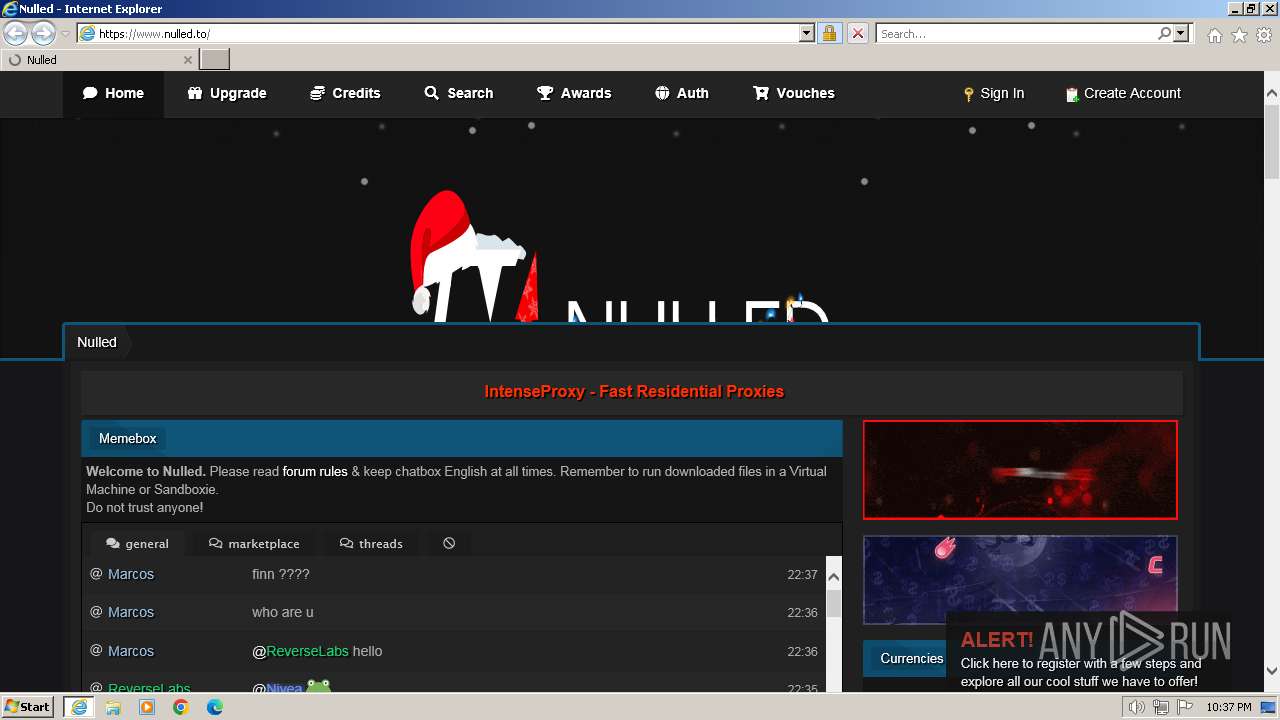Click the network tray icon
This screenshot has height=720, width=1280.
coord(1160,707)
